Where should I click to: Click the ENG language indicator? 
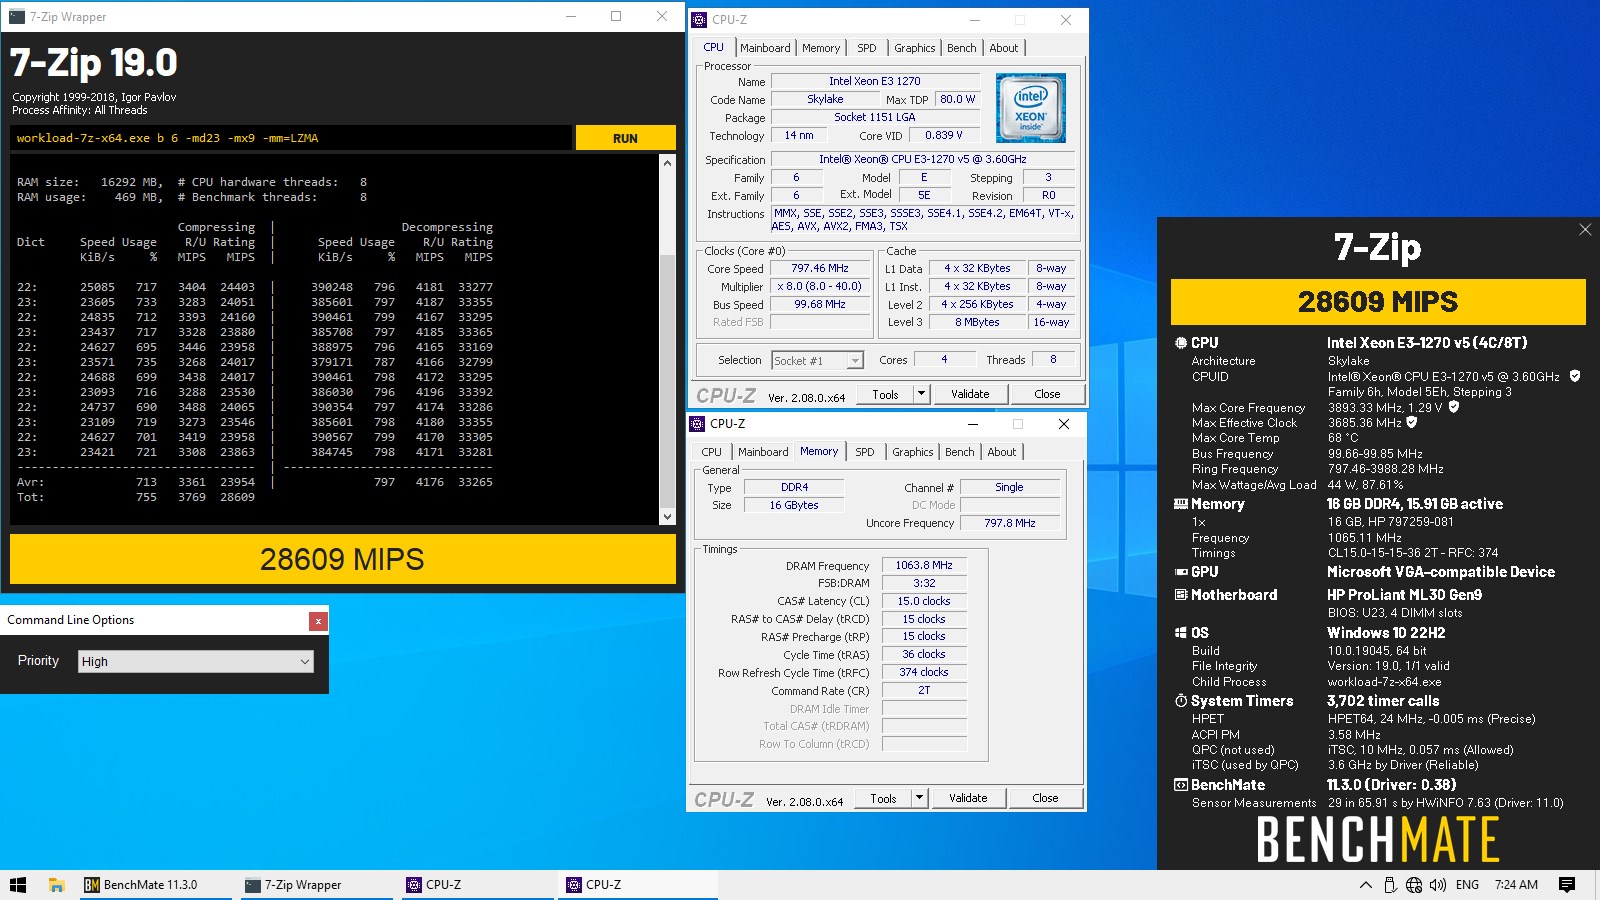(x=1467, y=885)
